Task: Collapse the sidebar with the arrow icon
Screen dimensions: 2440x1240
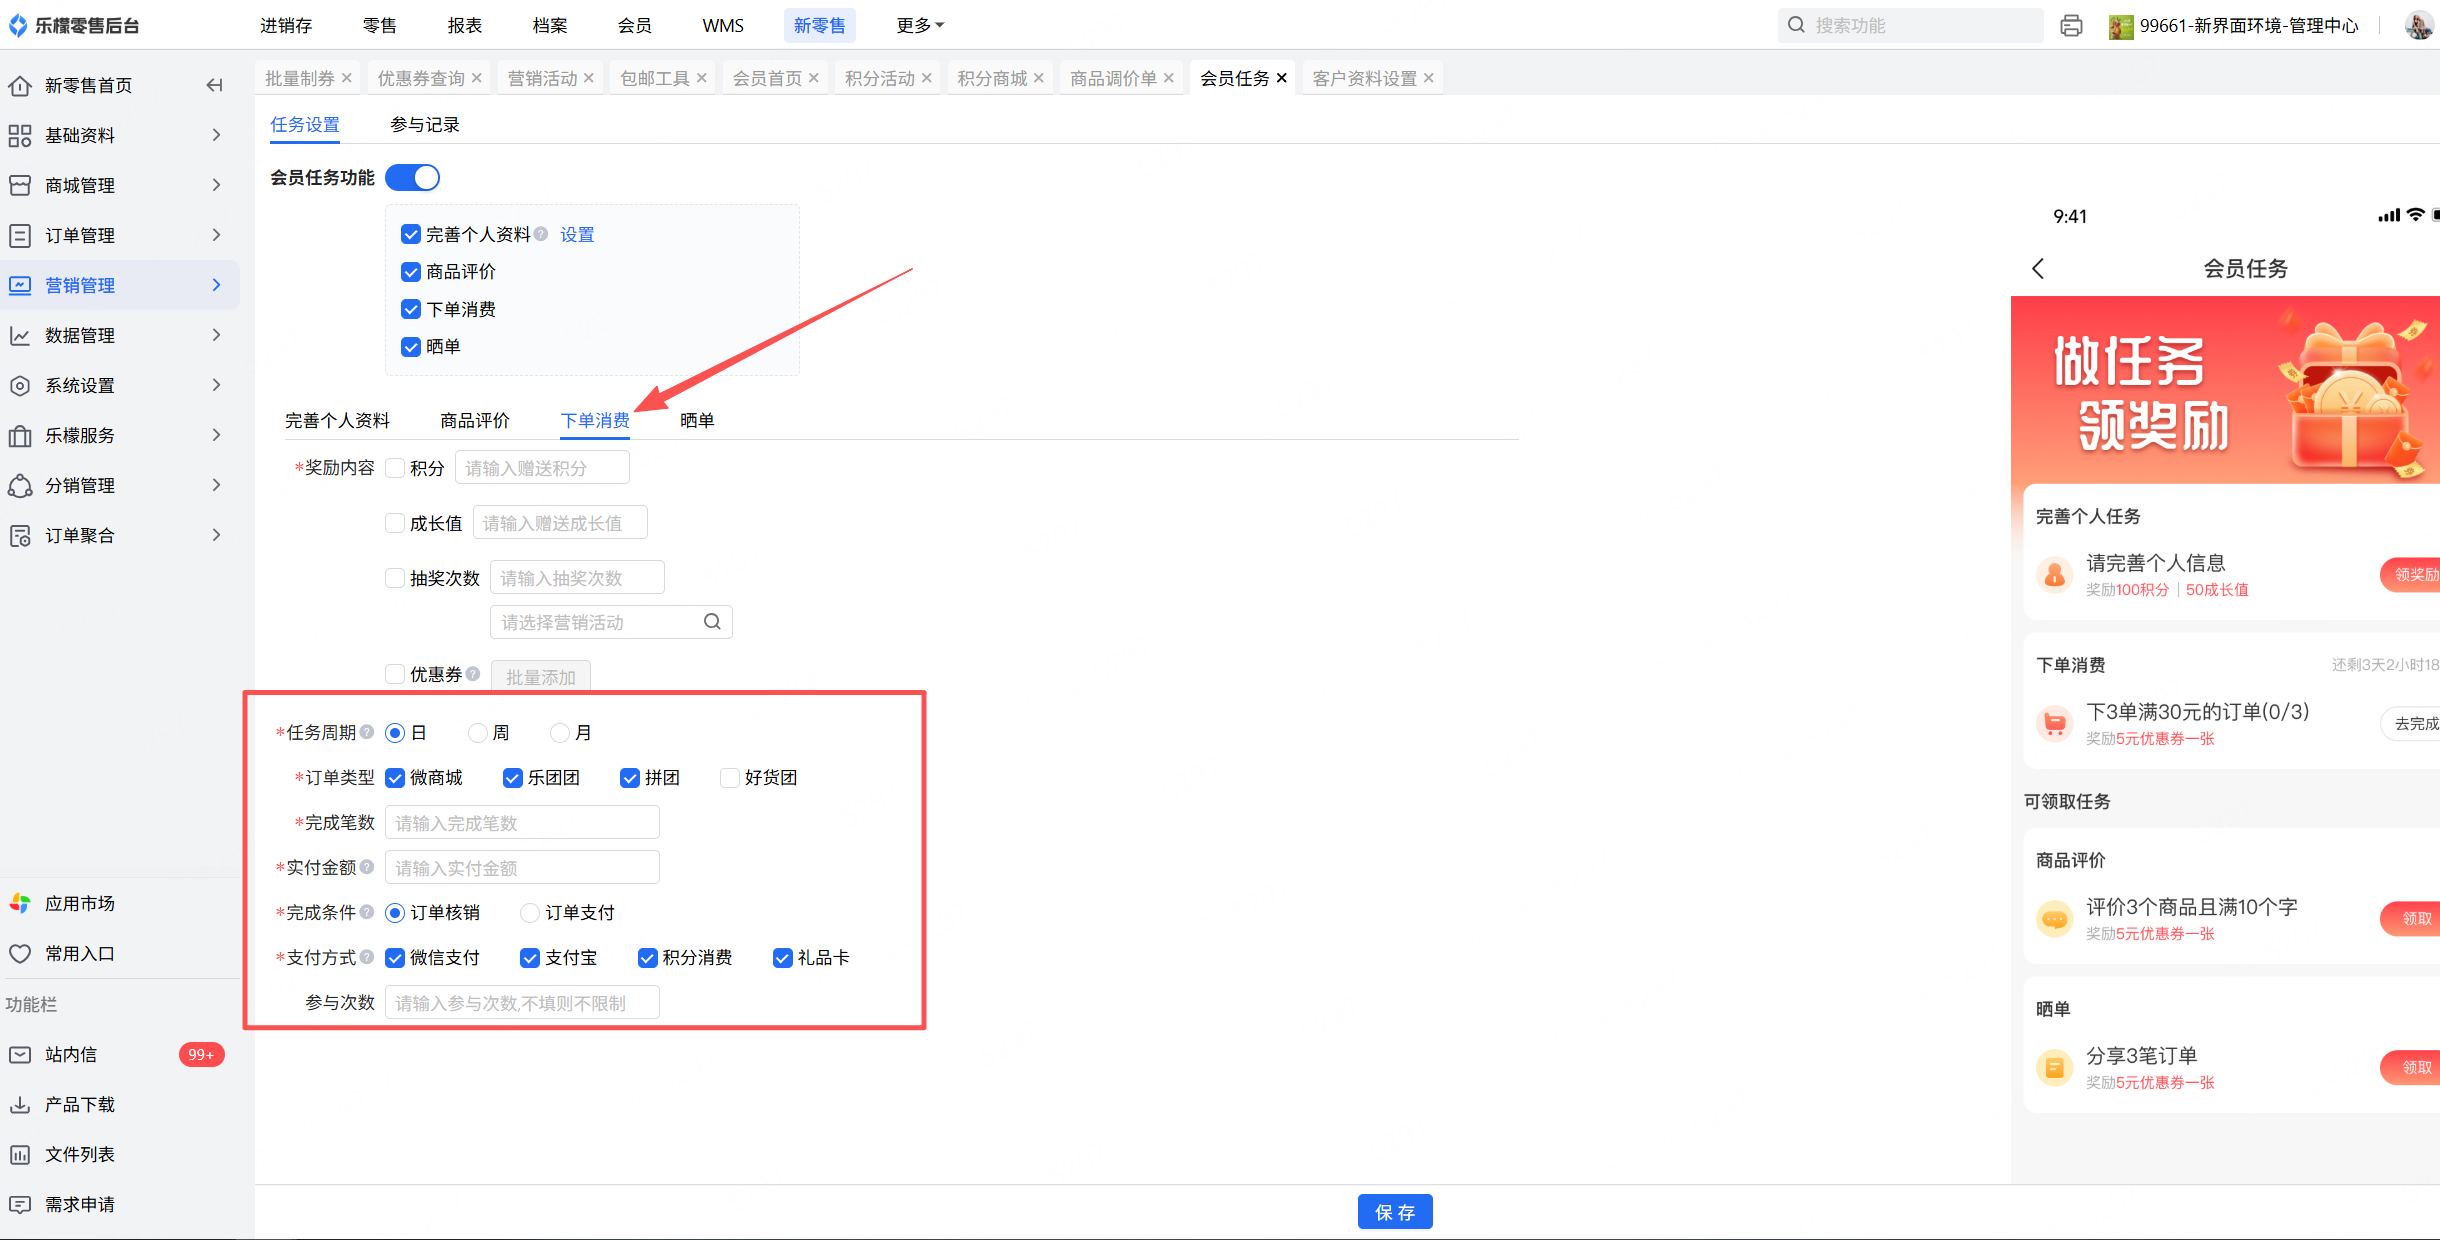Action: (x=214, y=85)
